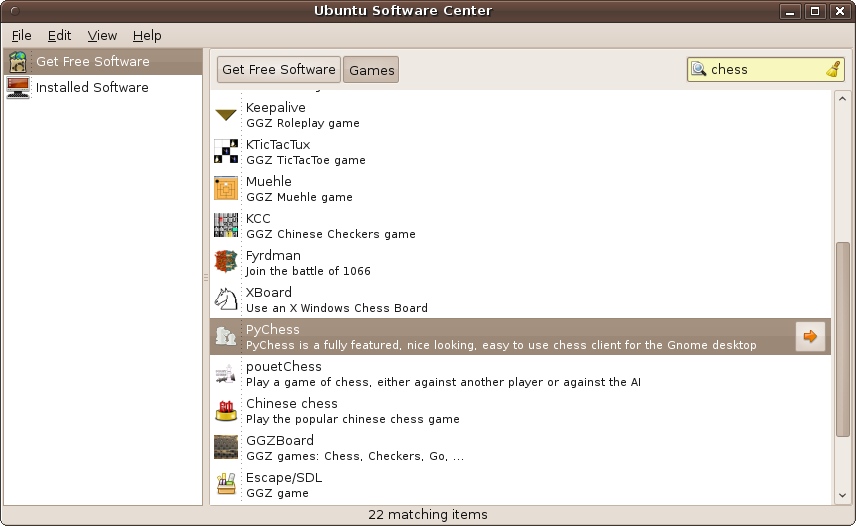Click the Chinese chess icon

tap(225, 410)
